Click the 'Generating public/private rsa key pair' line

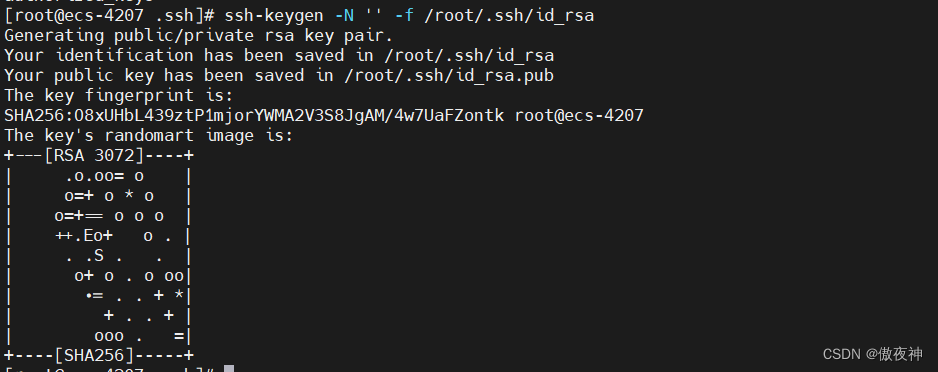click(x=199, y=35)
